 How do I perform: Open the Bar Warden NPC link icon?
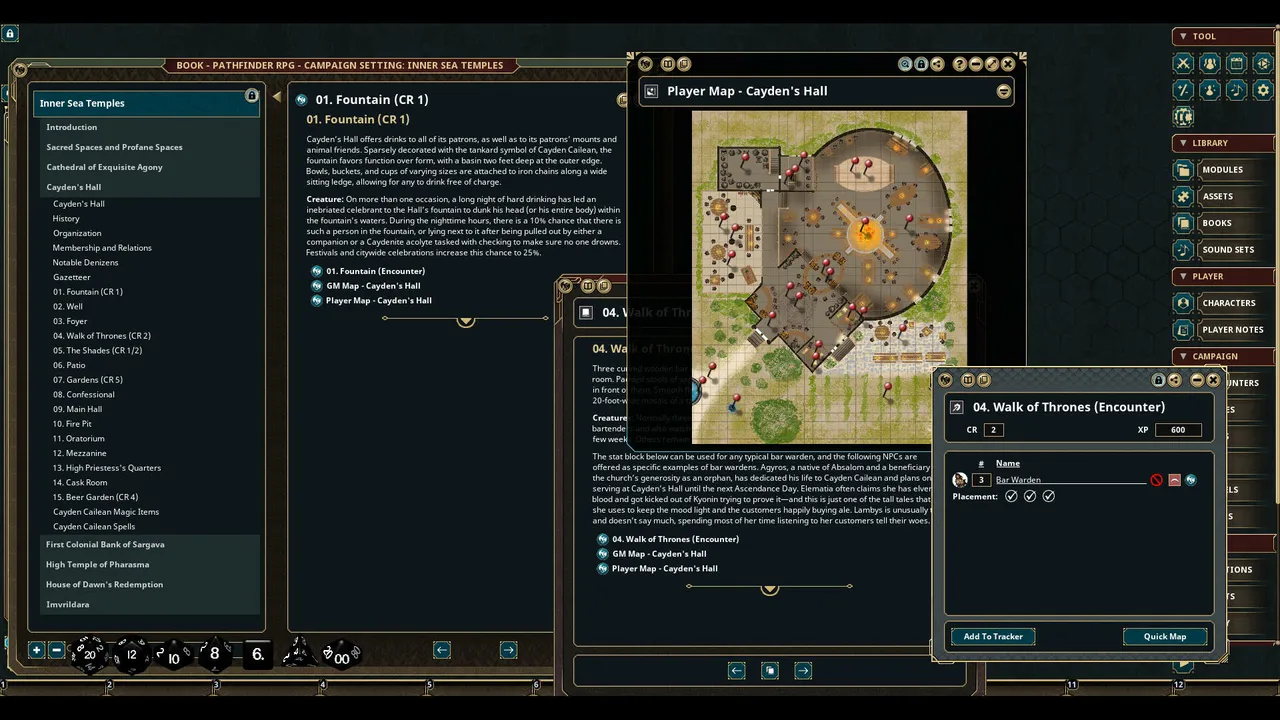click(x=1191, y=480)
